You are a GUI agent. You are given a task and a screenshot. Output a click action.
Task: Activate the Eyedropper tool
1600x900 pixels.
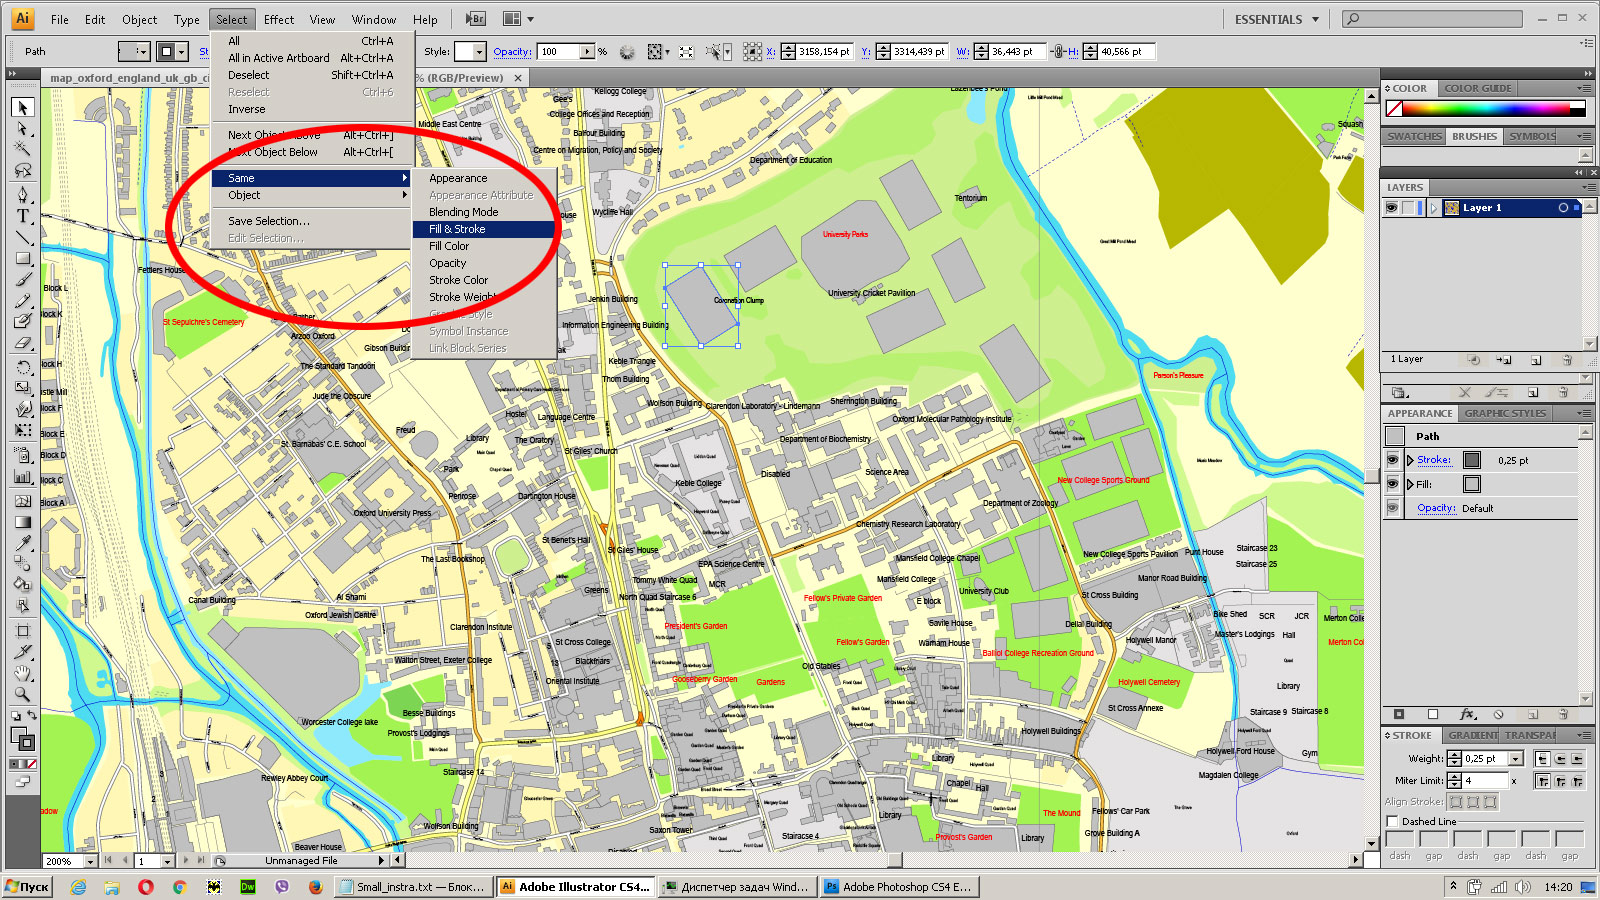pyautogui.click(x=22, y=543)
